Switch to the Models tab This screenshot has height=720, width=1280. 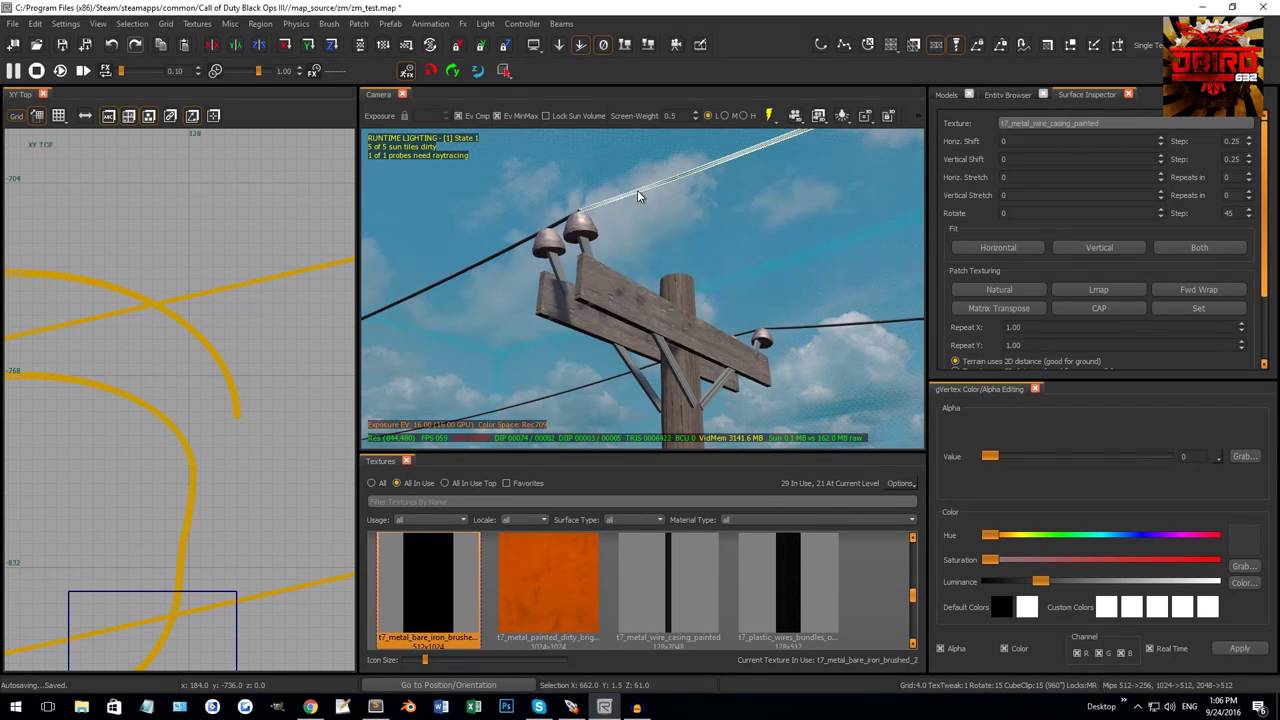(947, 95)
